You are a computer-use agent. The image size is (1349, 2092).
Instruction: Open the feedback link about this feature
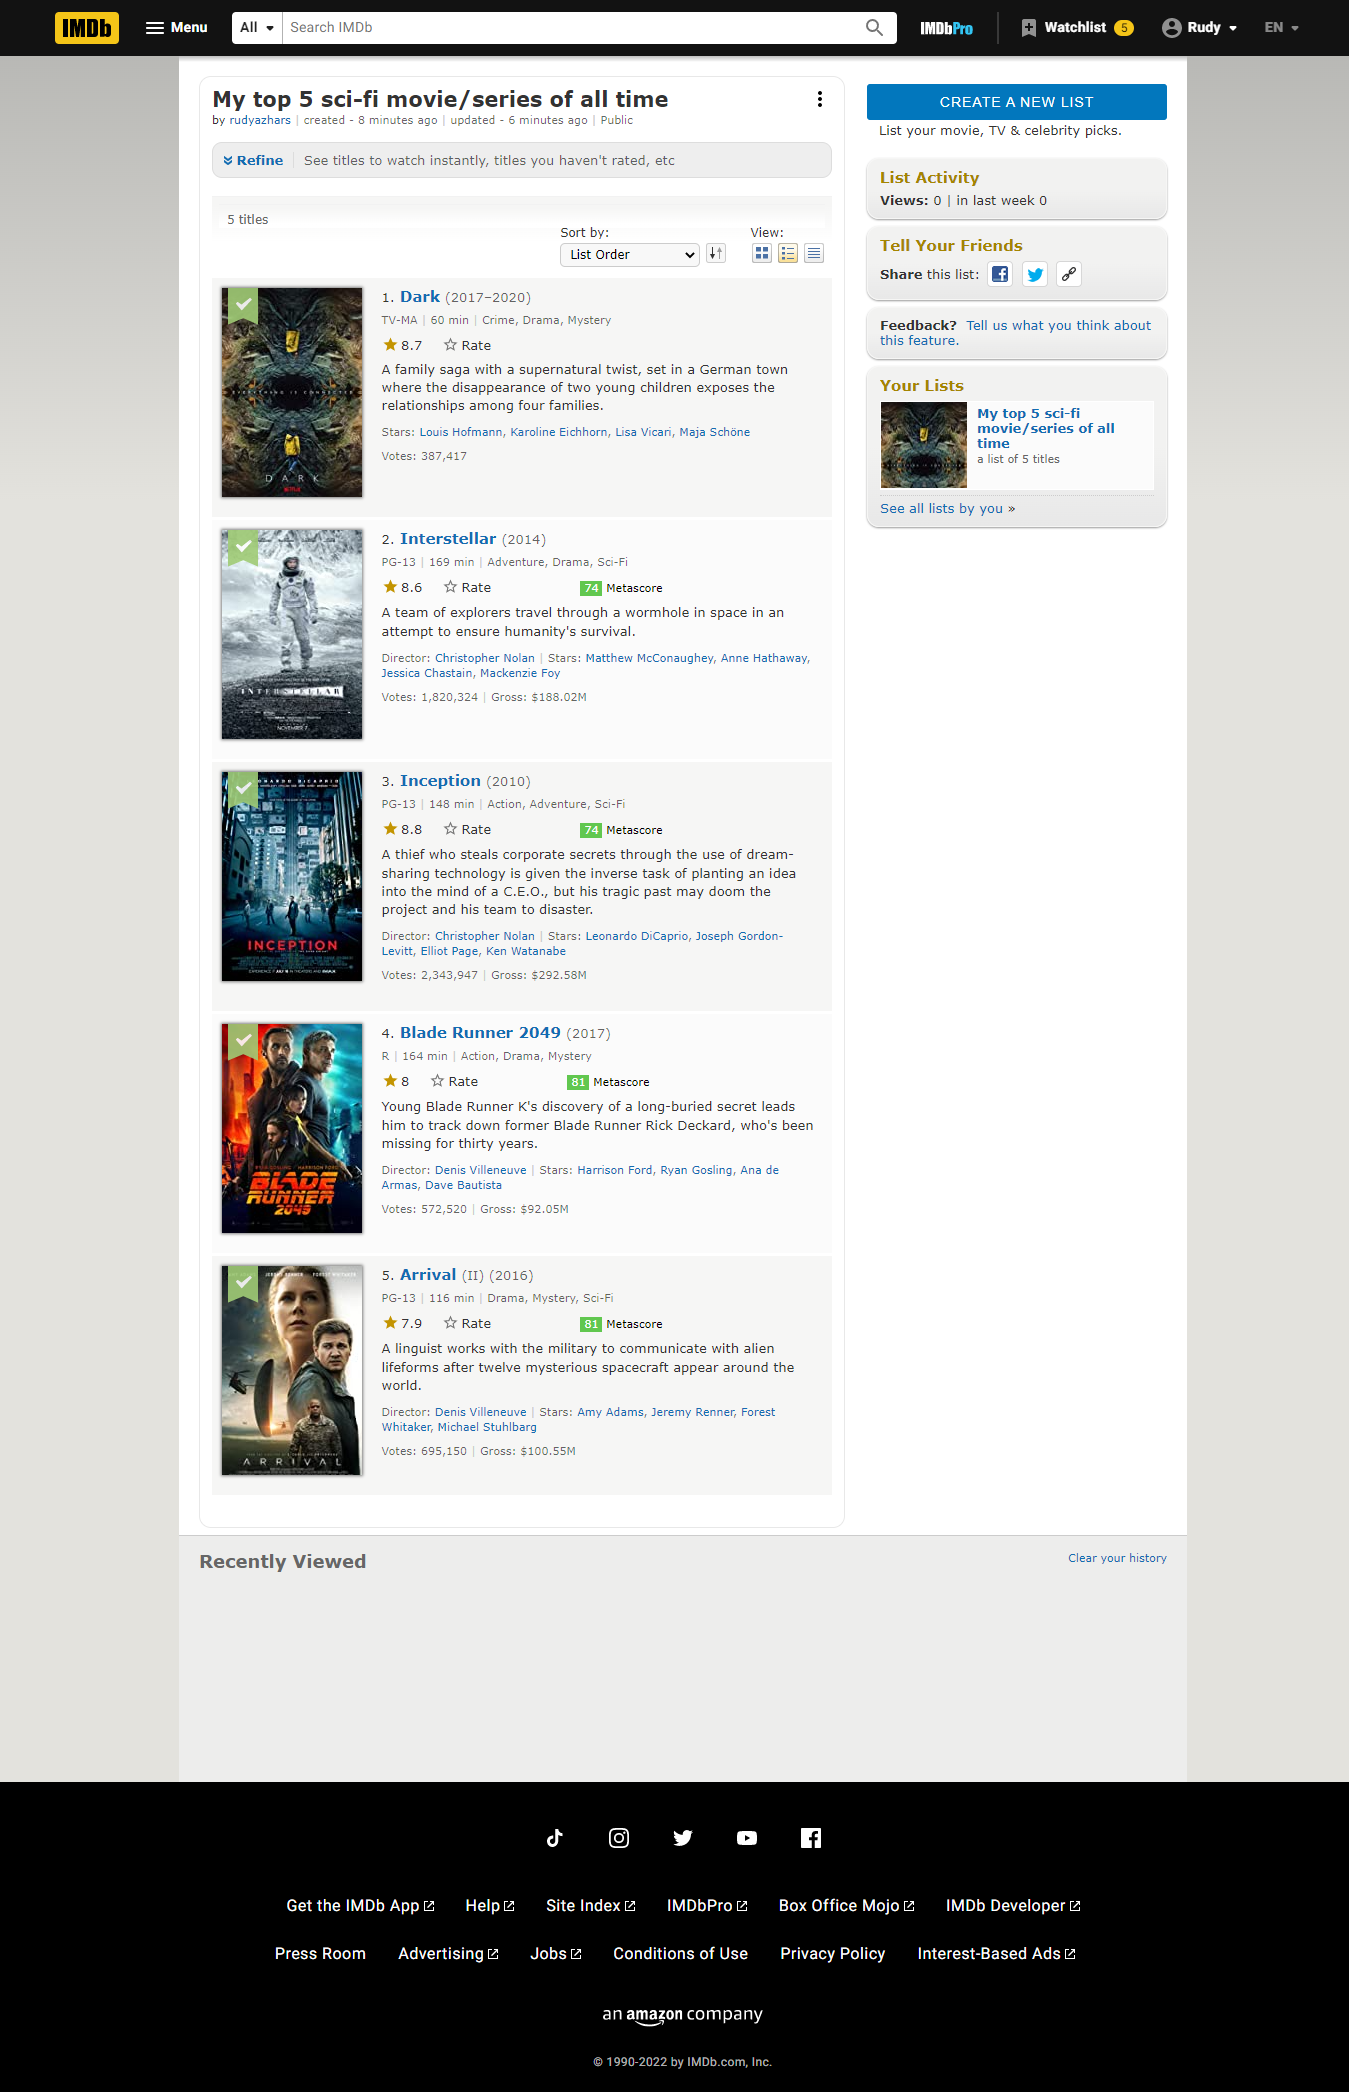point(1015,333)
